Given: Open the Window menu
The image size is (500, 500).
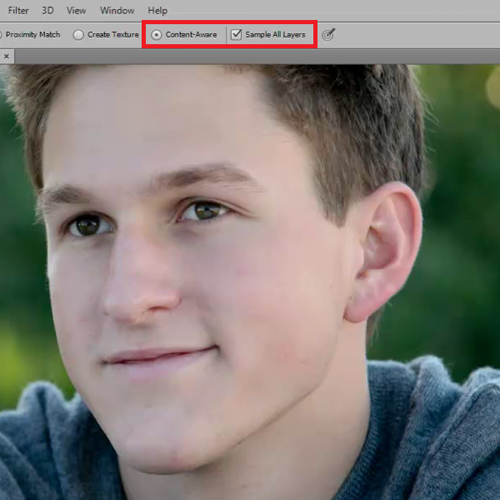Looking at the screenshot, I should pos(117,11).
